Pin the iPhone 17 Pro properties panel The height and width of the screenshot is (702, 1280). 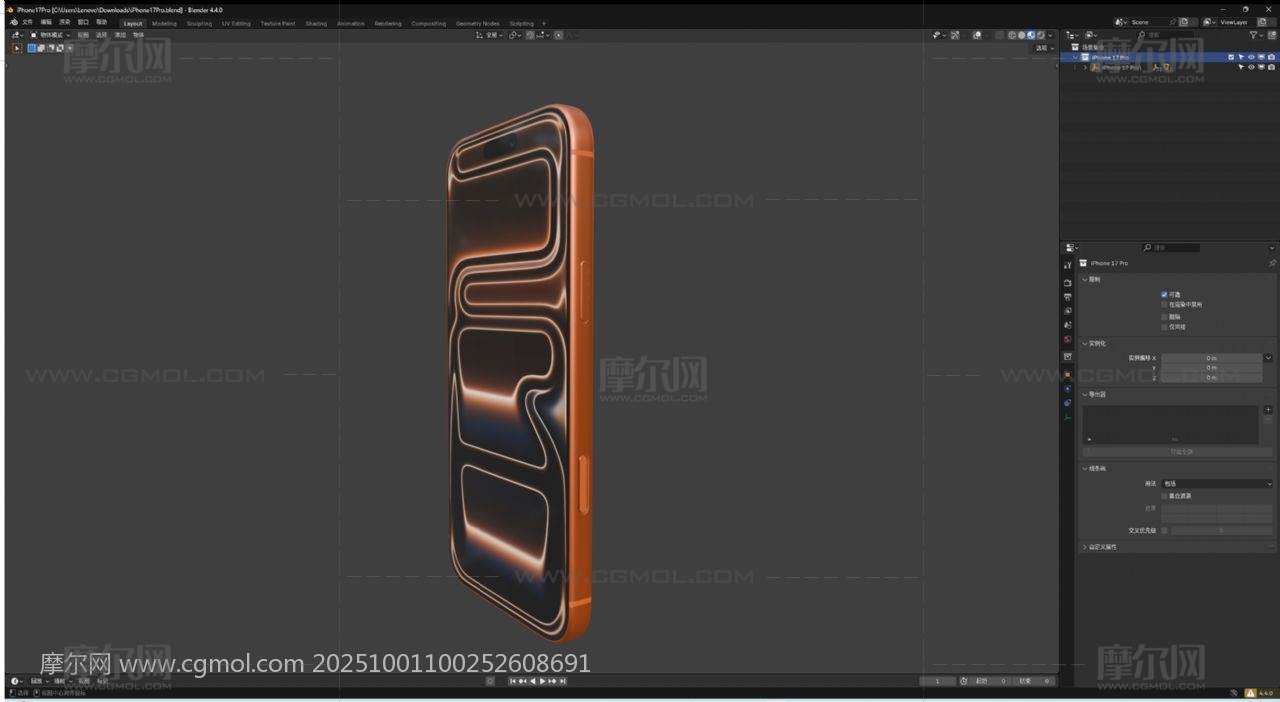[1272, 263]
